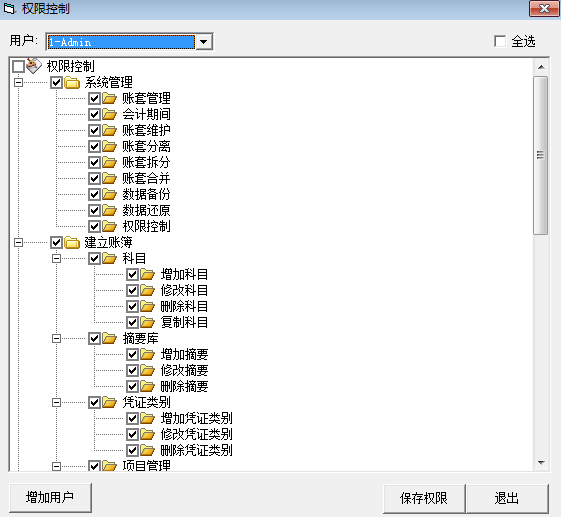The height and width of the screenshot is (517, 561).
Task: Uncheck the 修改摘要 permission checkbox
Action: point(132,370)
